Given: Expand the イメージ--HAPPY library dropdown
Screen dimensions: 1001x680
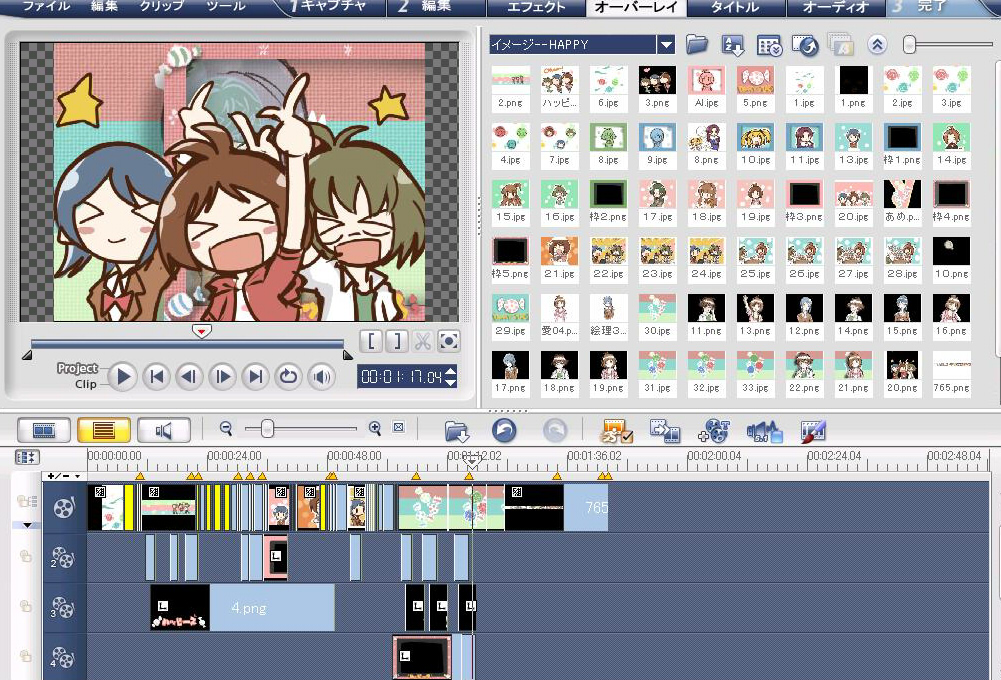Looking at the screenshot, I should (x=666, y=45).
